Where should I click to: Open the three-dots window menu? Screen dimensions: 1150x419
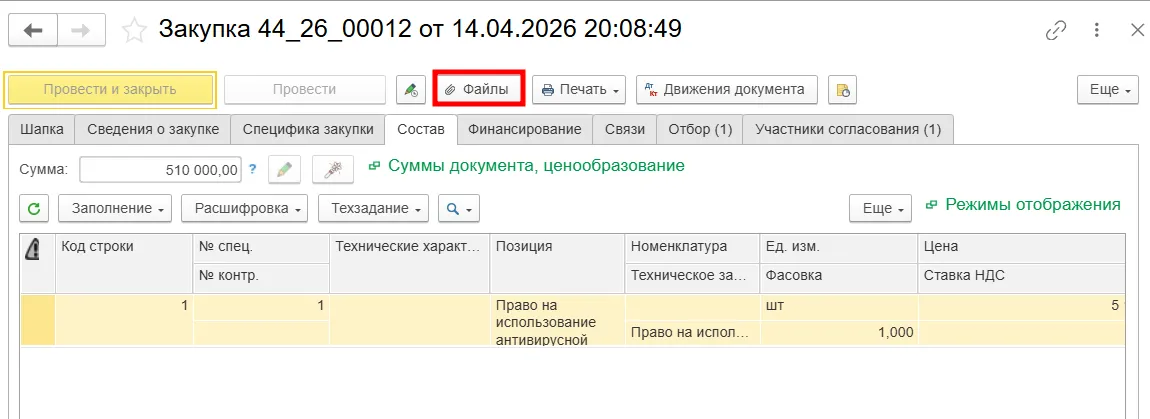(1096, 30)
